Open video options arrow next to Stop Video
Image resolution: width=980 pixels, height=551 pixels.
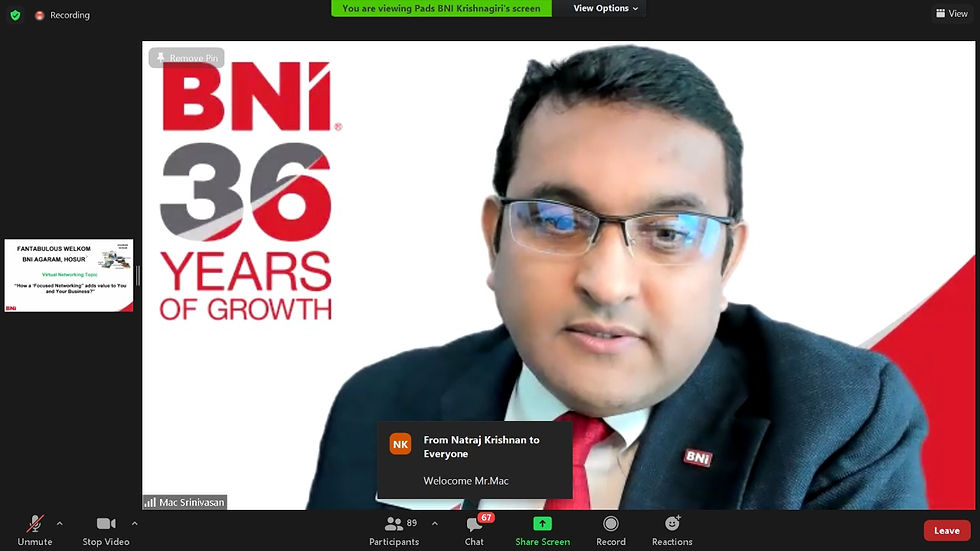pos(134,524)
